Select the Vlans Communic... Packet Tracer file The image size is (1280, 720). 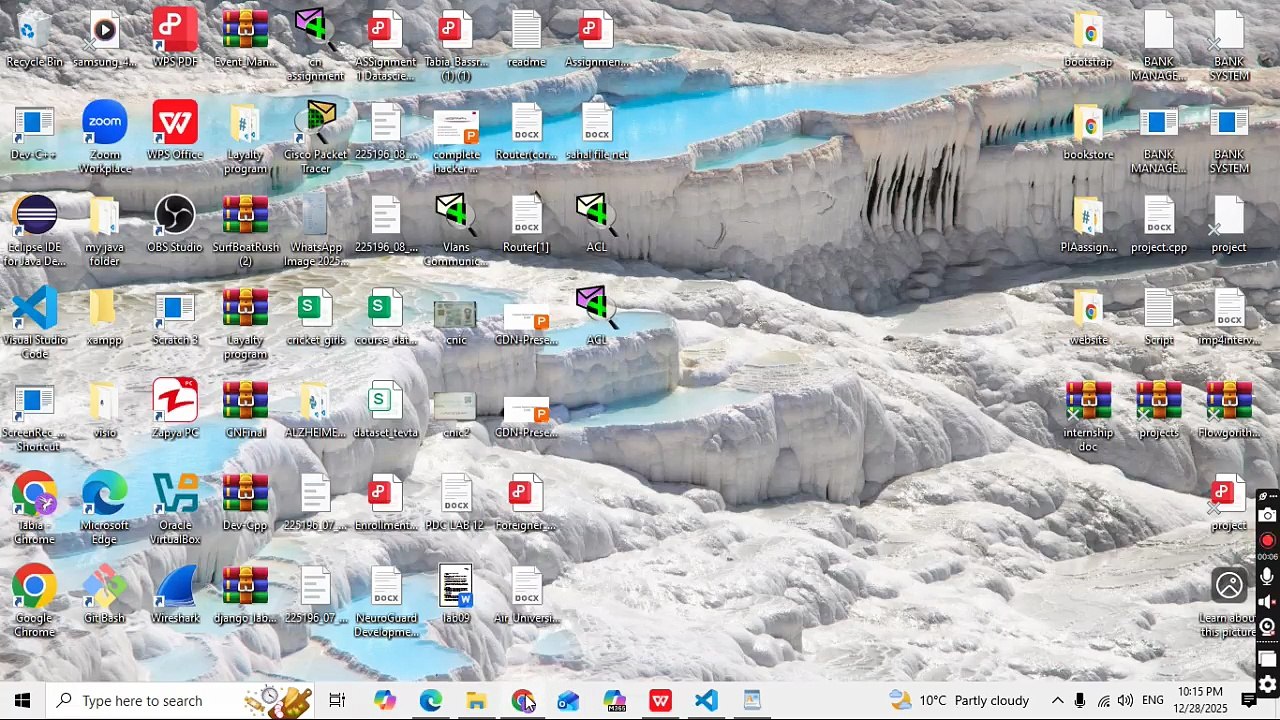point(456,231)
